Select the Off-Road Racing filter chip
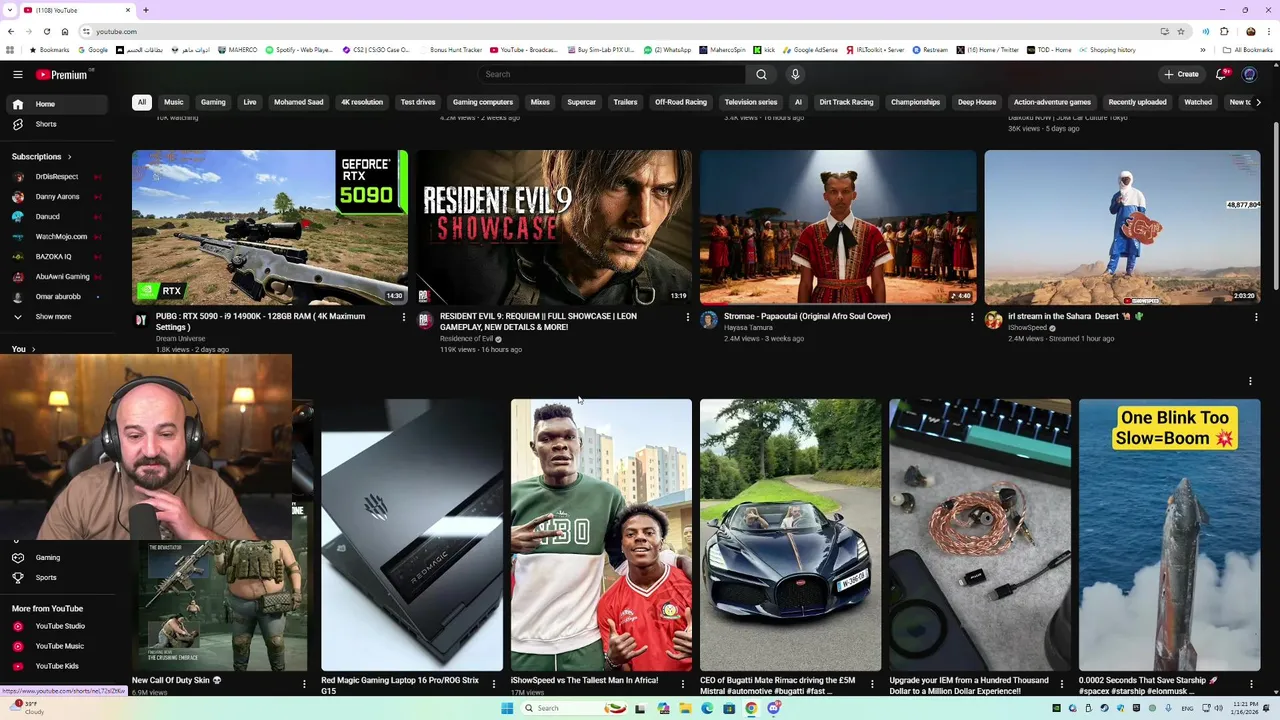This screenshot has height=720, width=1280. [681, 102]
